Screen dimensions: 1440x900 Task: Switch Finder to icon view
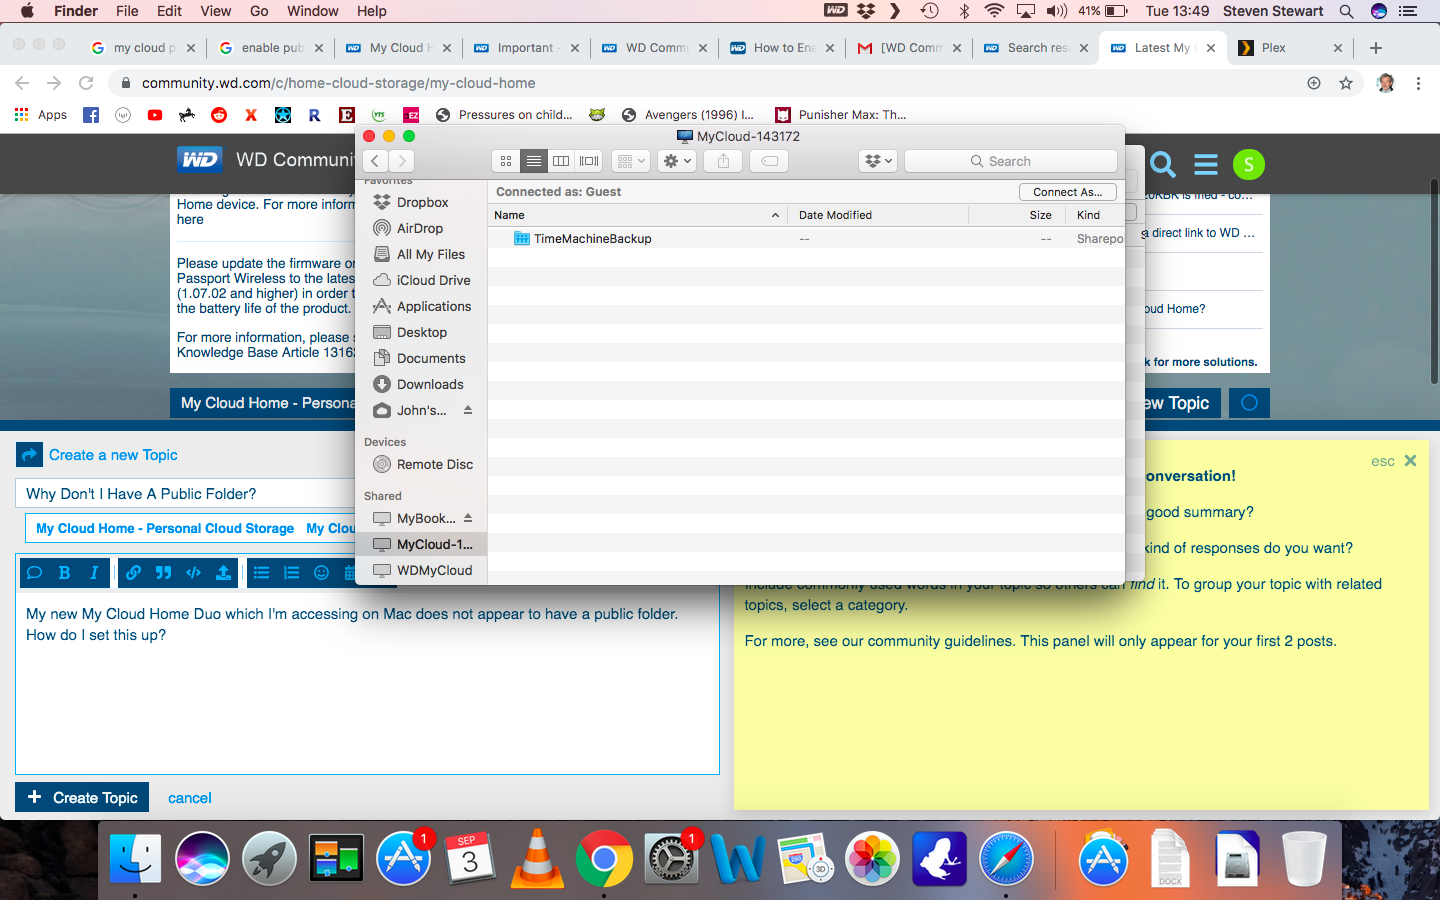click(506, 161)
